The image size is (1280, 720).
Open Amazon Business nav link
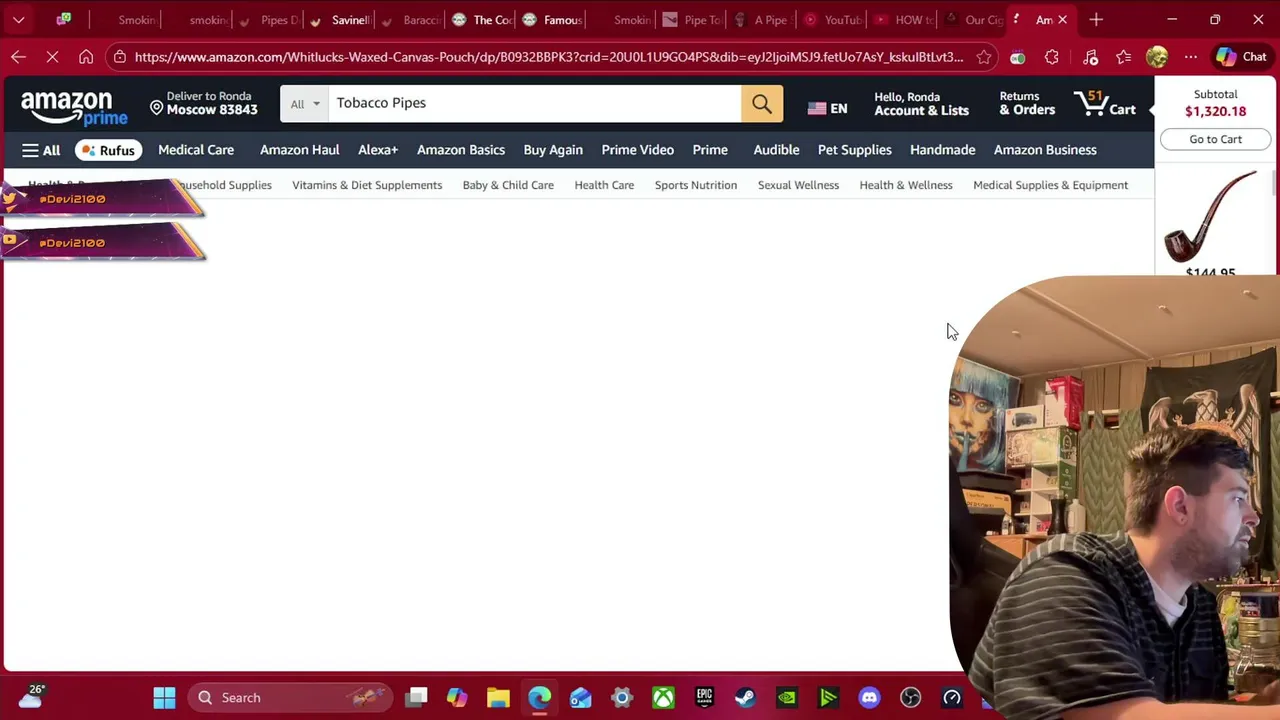1045,150
